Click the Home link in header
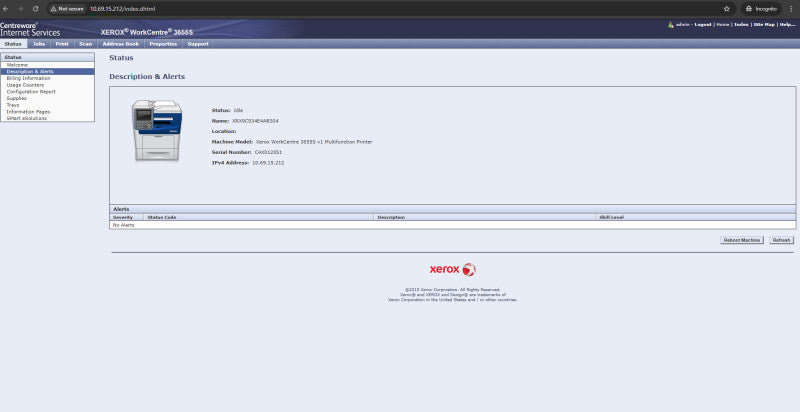This screenshot has width=800, height=412. click(x=722, y=24)
